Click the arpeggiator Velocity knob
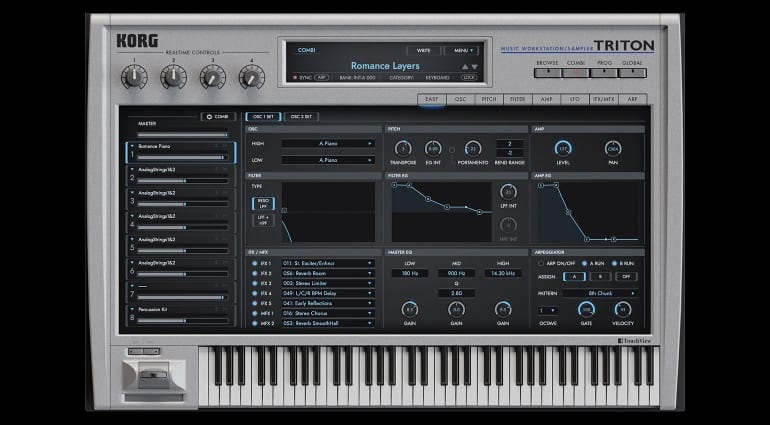Image resolution: width=770 pixels, height=425 pixels. (x=623, y=309)
